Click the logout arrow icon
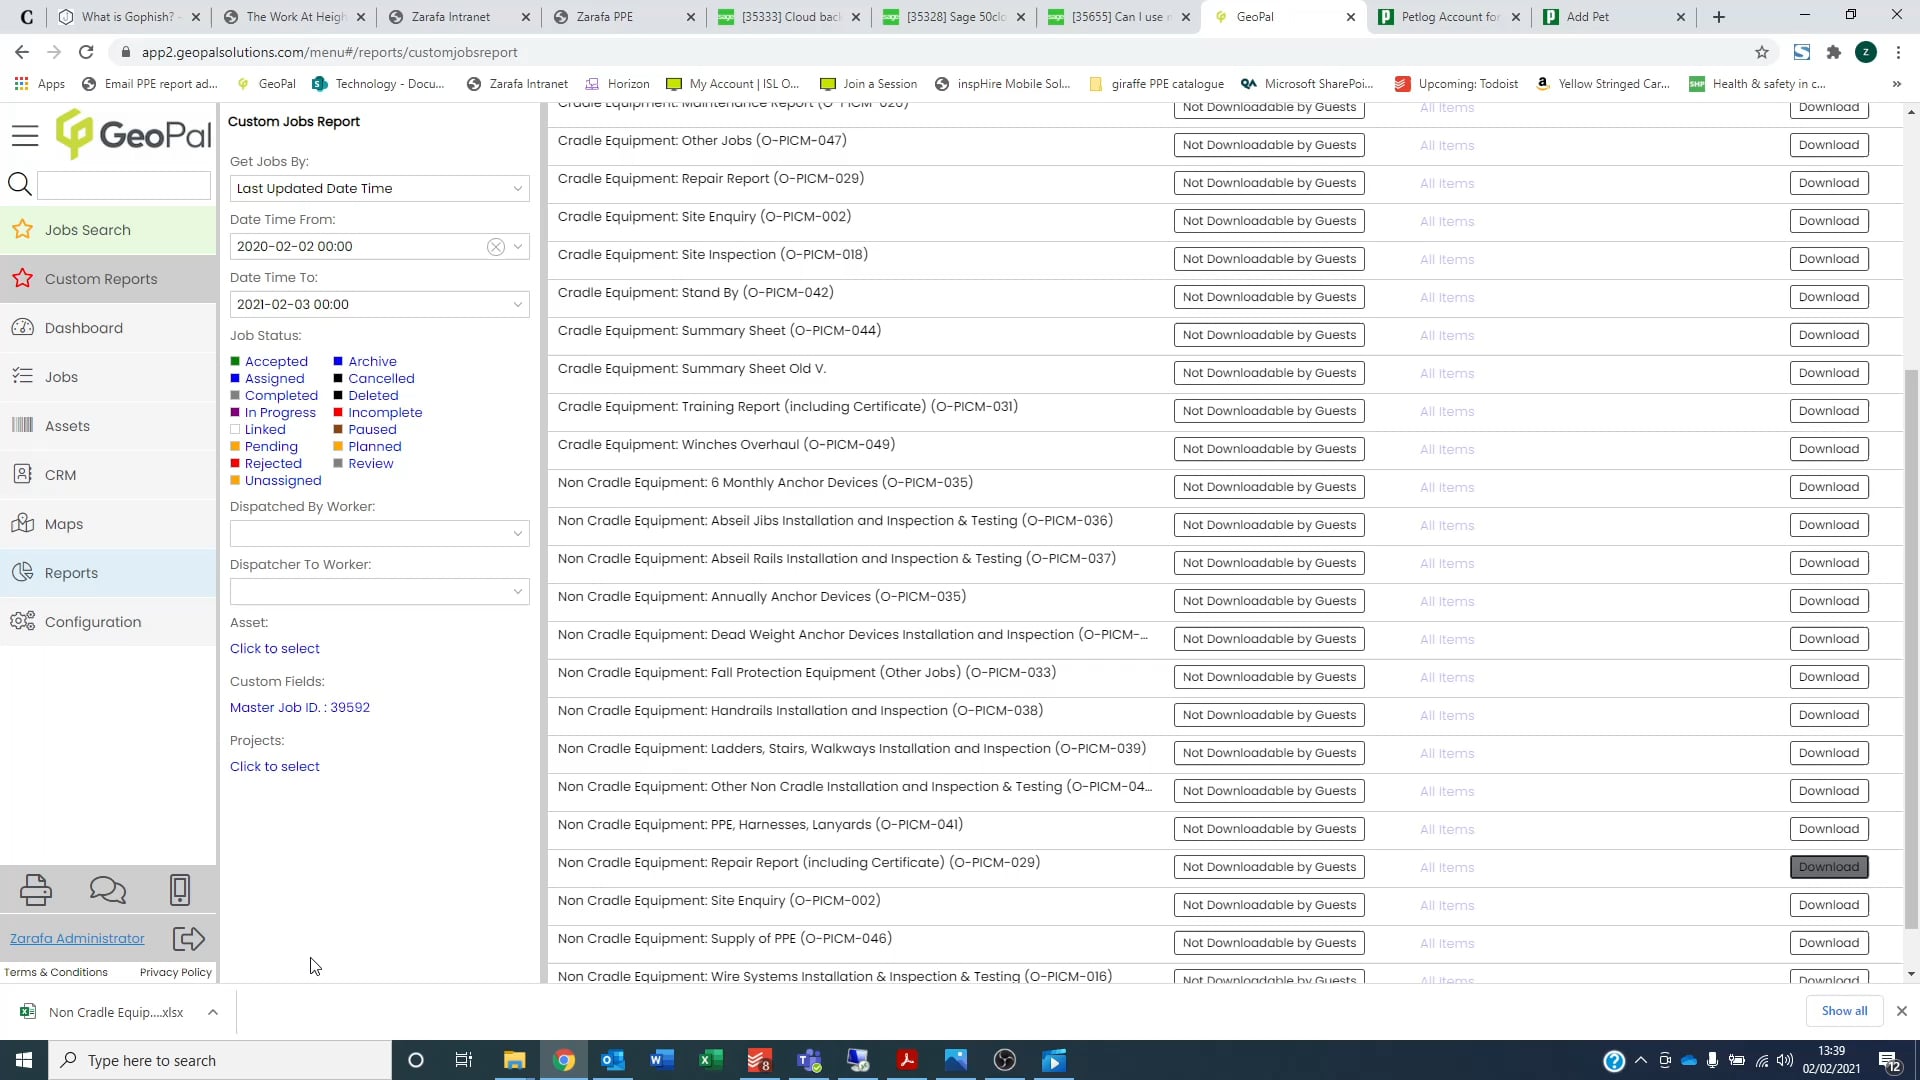This screenshot has height=1080, width=1920. click(189, 938)
